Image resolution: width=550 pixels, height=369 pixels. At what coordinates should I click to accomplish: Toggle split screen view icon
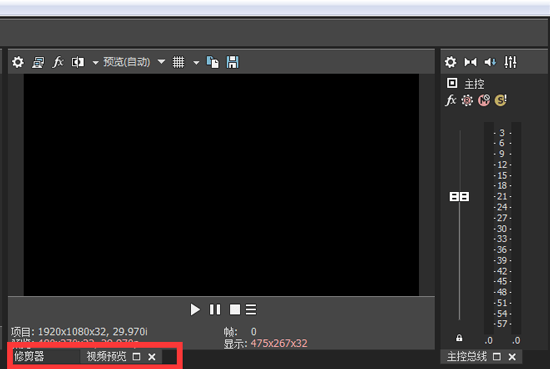(78, 62)
